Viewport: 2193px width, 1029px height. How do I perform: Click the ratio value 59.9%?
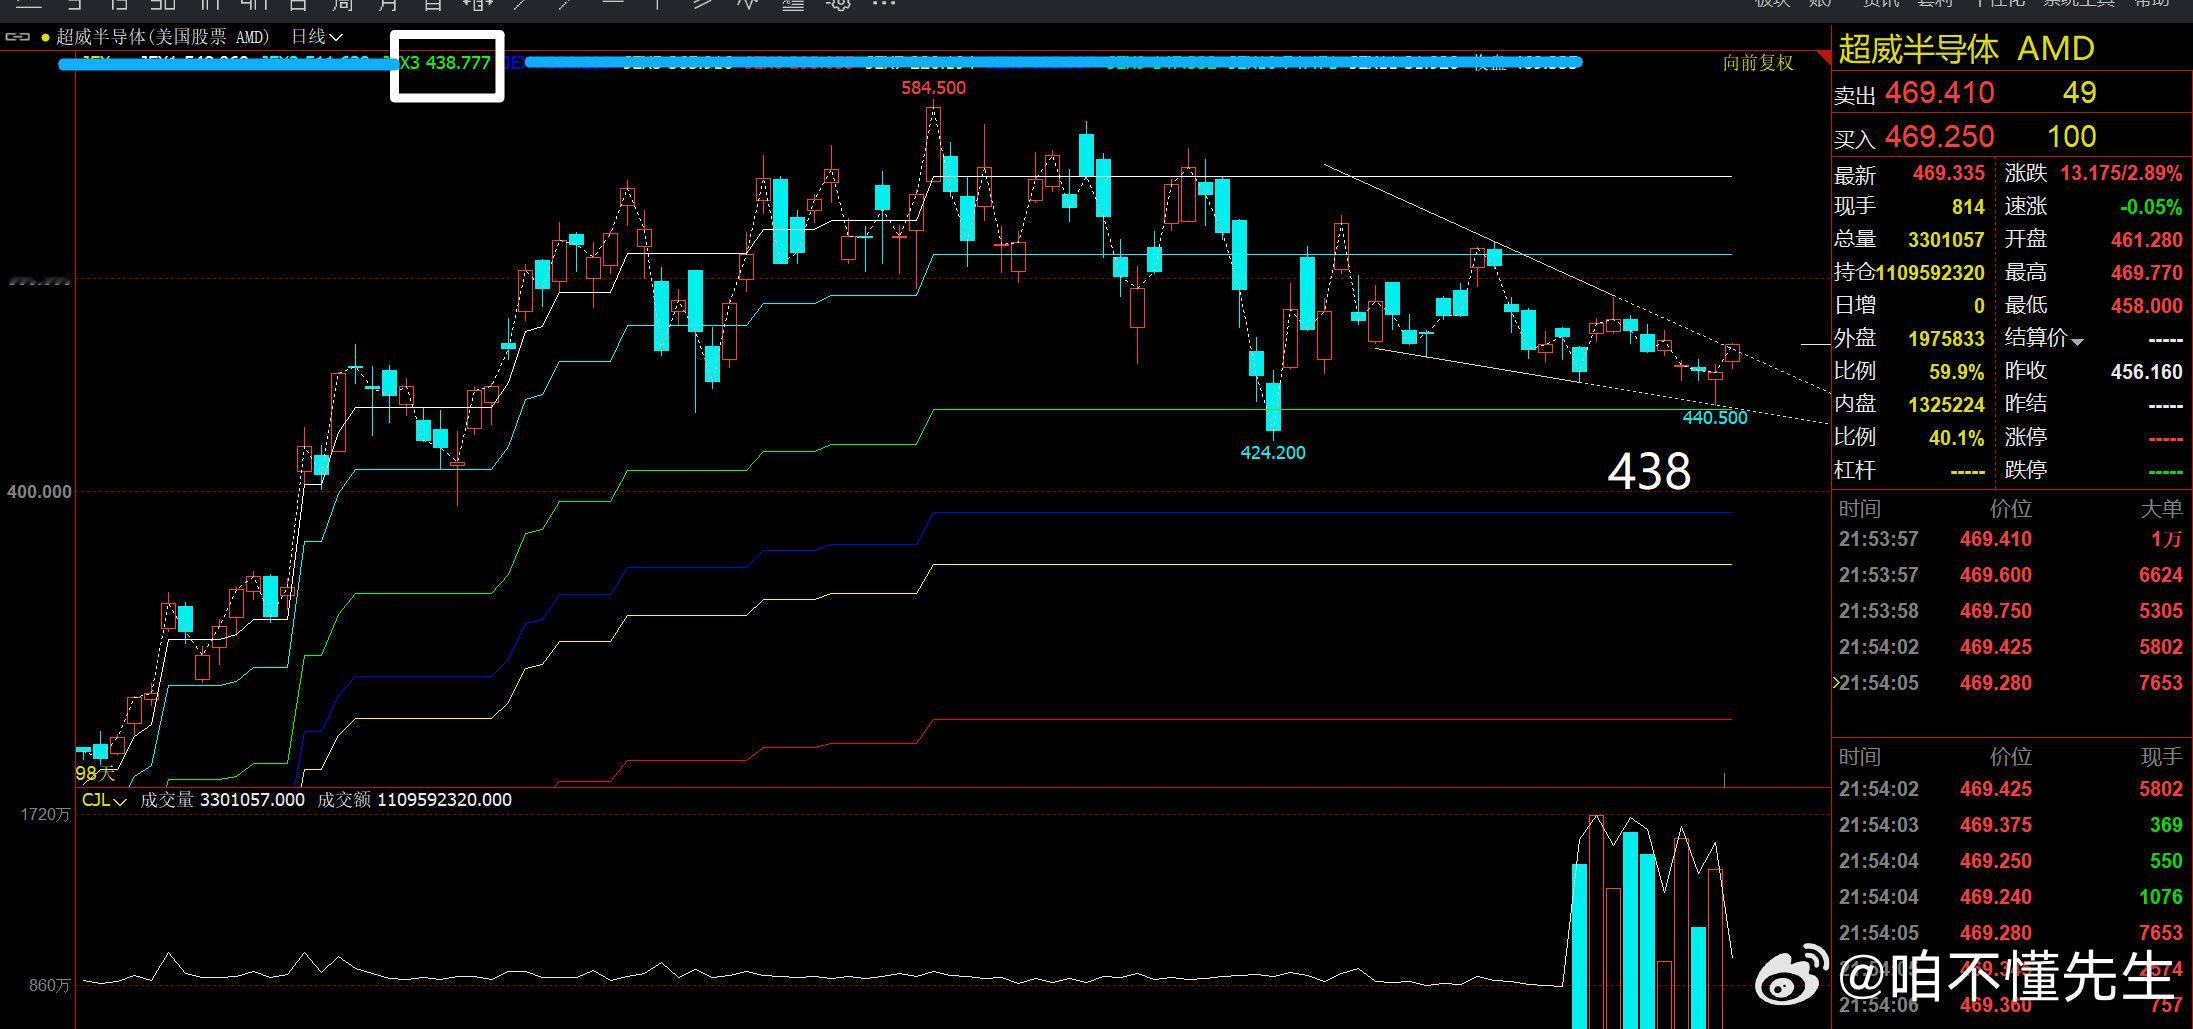click(x=1956, y=372)
